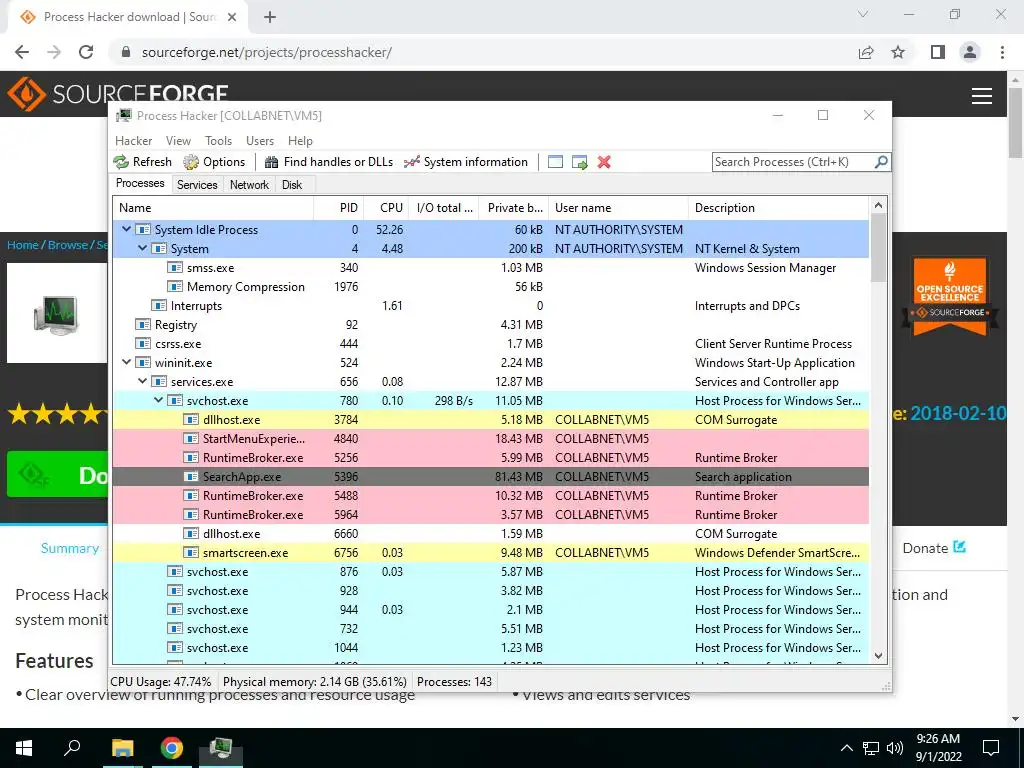Collapse the wininit.exe tree node

coord(126,362)
